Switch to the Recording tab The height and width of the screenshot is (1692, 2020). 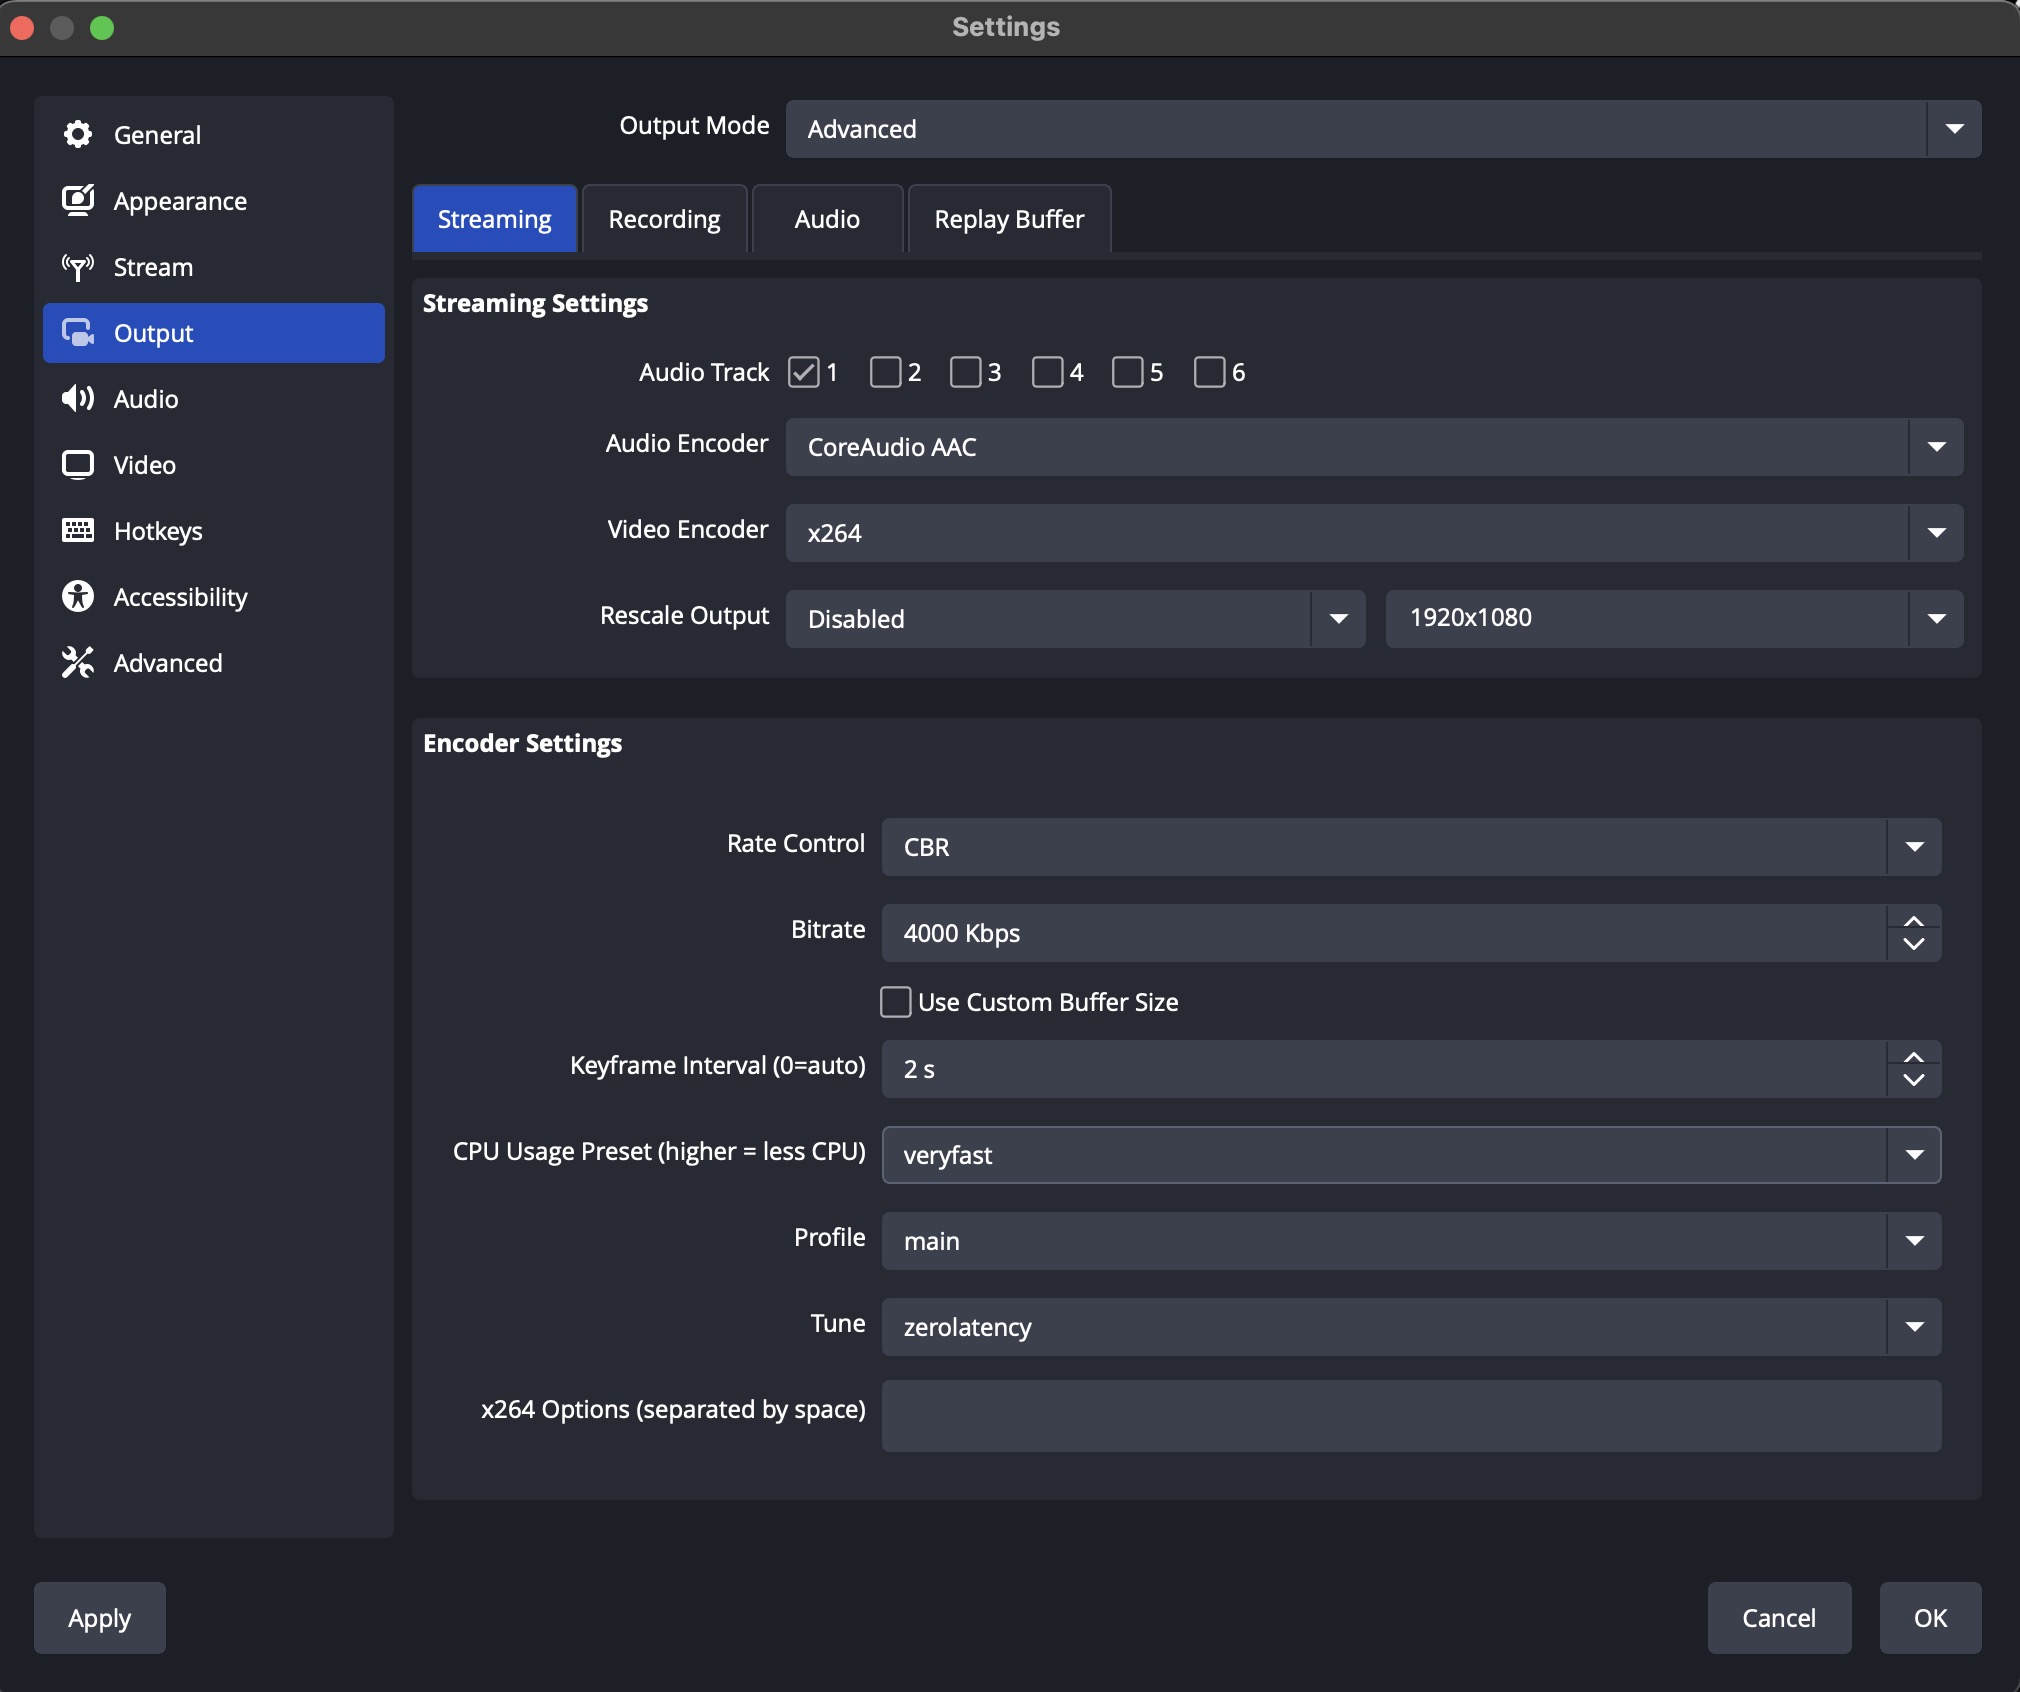pos(664,219)
